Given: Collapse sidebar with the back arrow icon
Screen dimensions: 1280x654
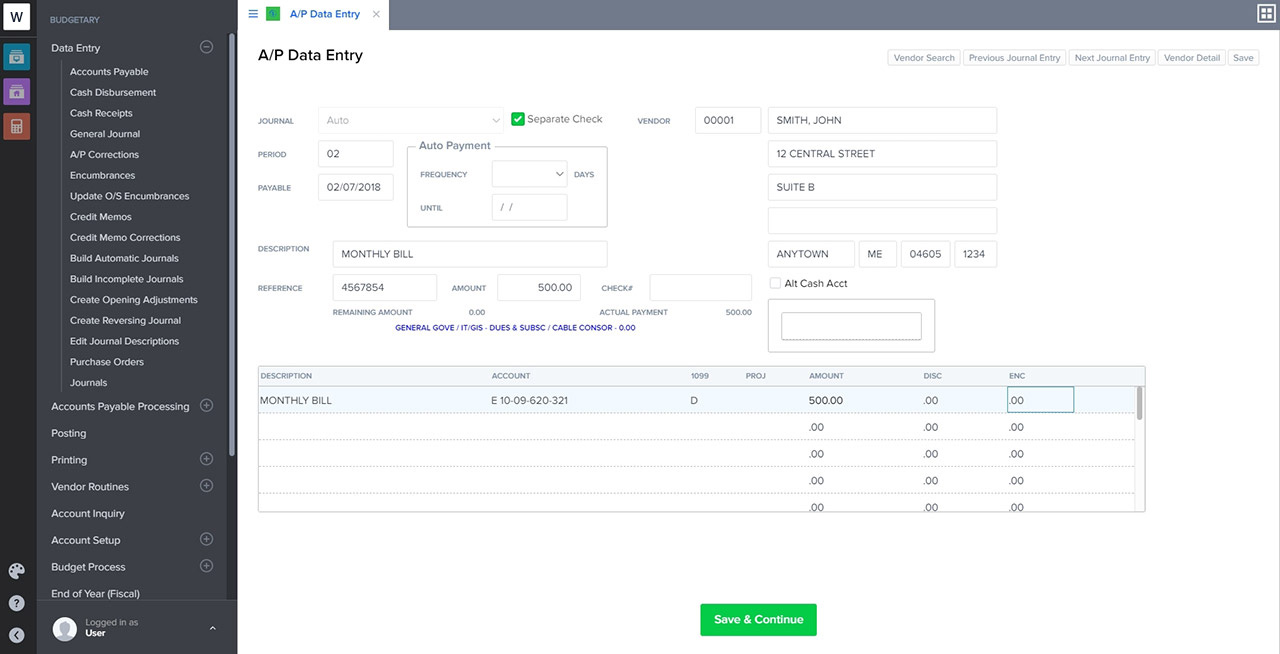Looking at the screenshot, I should click(x=17, y=634).
